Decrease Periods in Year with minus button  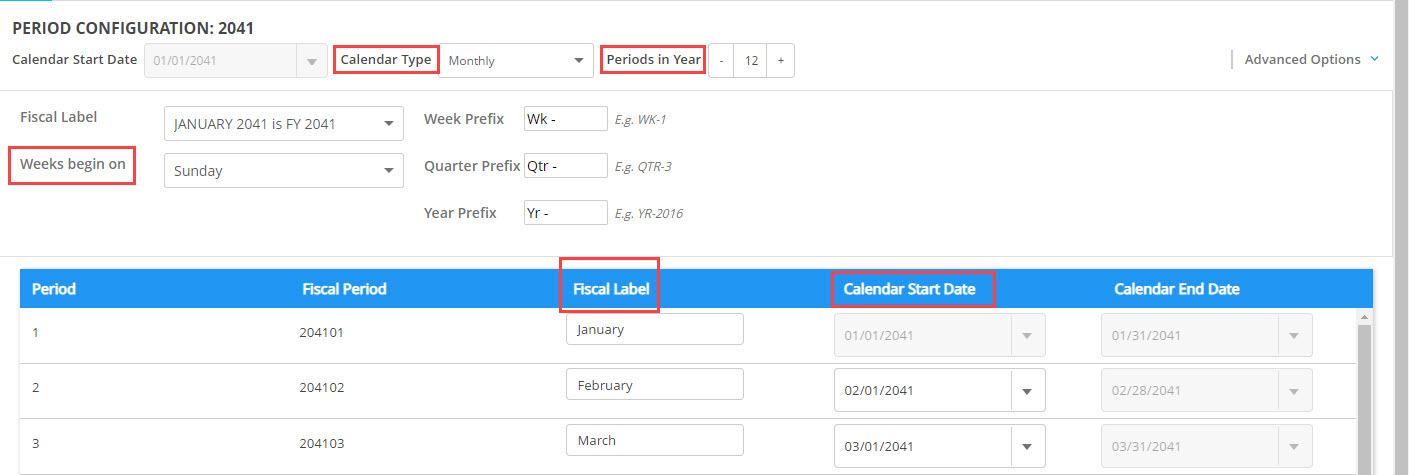click(721, 61)
